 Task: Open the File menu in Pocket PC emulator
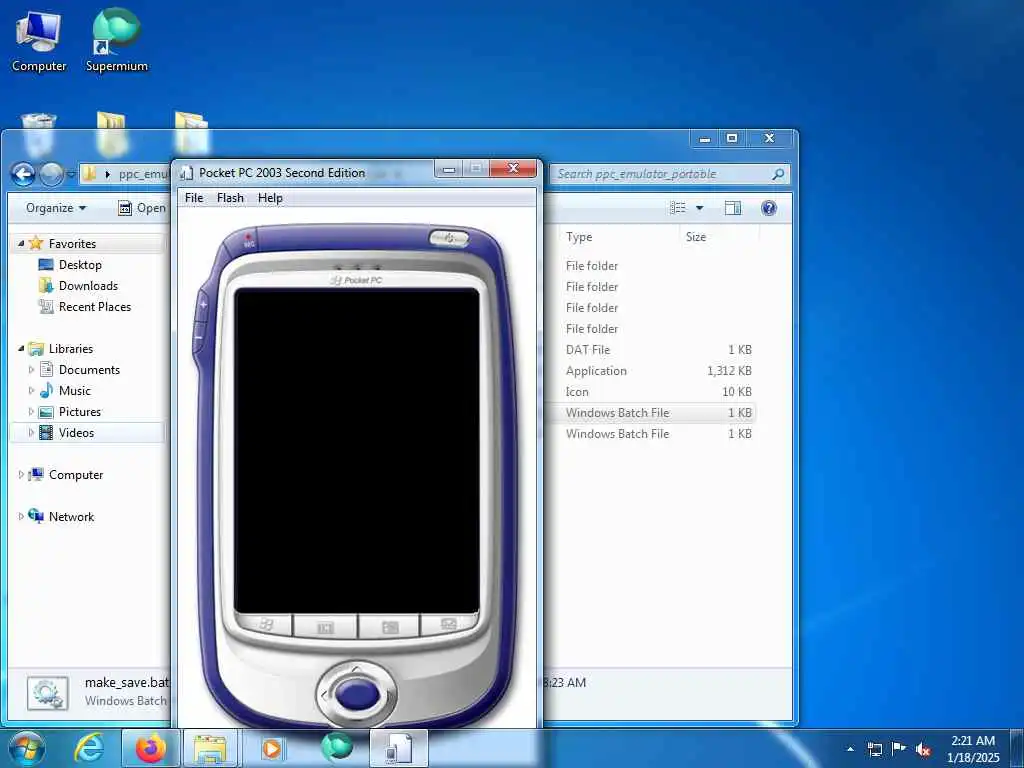[194, 198]
